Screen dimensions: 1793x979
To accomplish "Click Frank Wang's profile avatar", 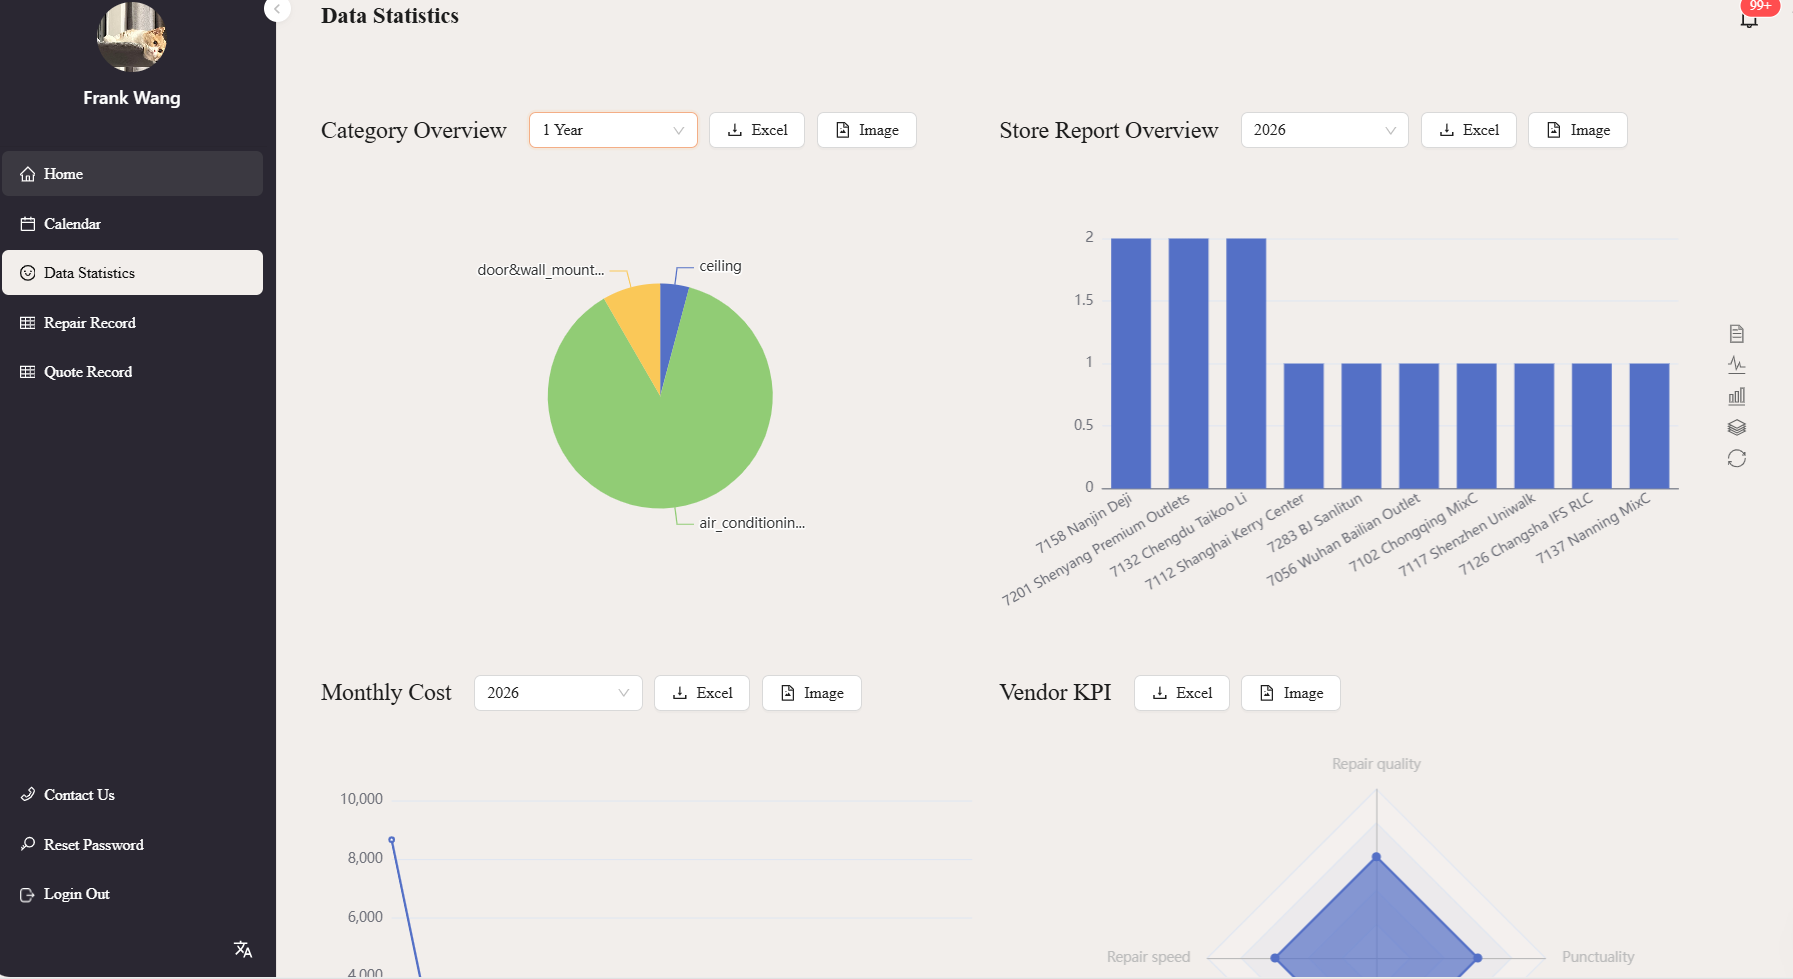I will click(x=132, y=36).
